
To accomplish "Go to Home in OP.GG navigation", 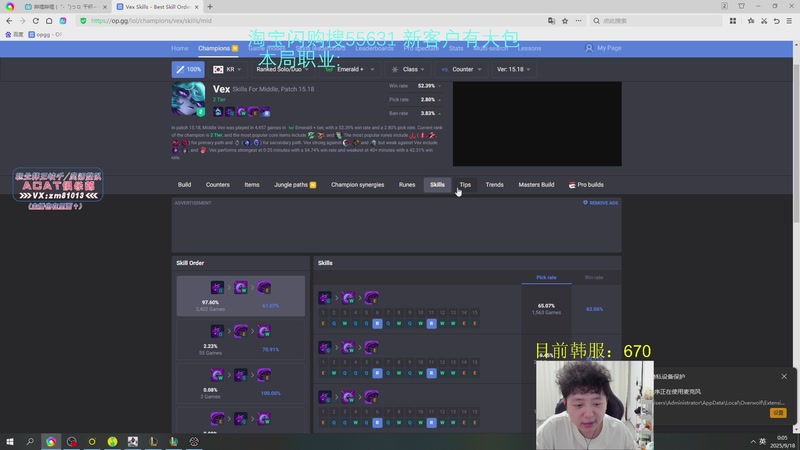I will click(180, 48).
